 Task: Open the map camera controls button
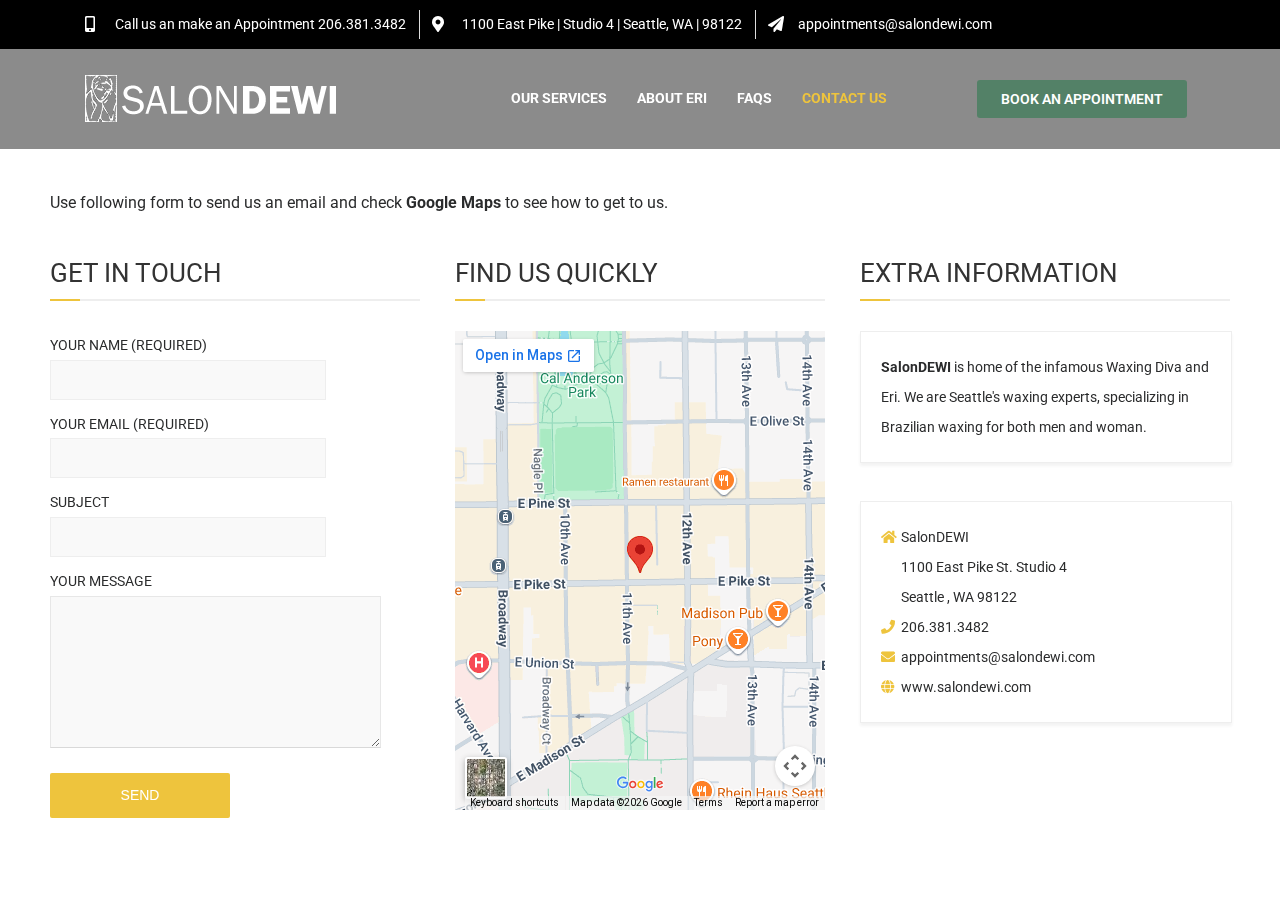(x=795, y=766)
